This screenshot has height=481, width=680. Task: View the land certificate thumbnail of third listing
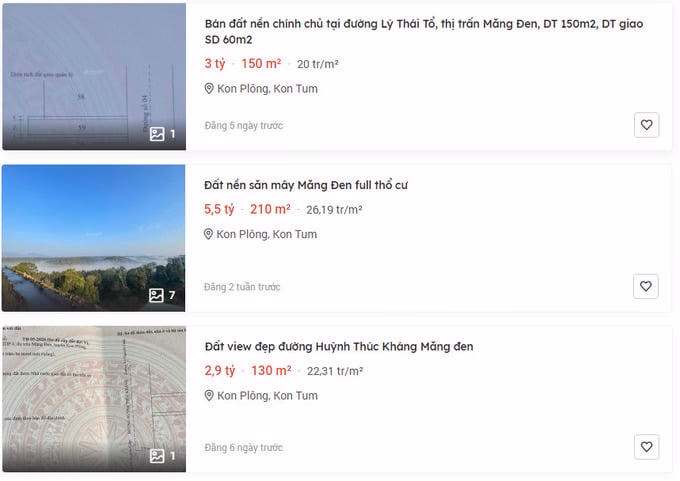[94, 399]
